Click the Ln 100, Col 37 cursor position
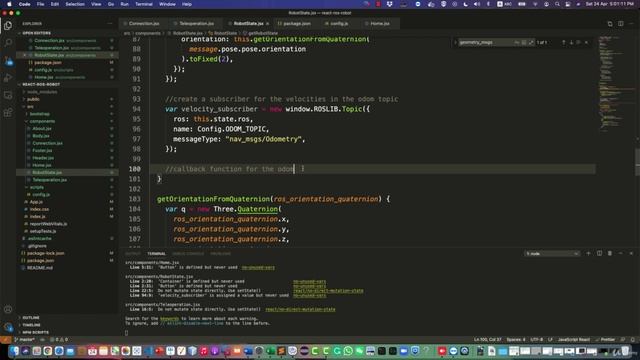The image size is (640, 360). pos(488,340)
